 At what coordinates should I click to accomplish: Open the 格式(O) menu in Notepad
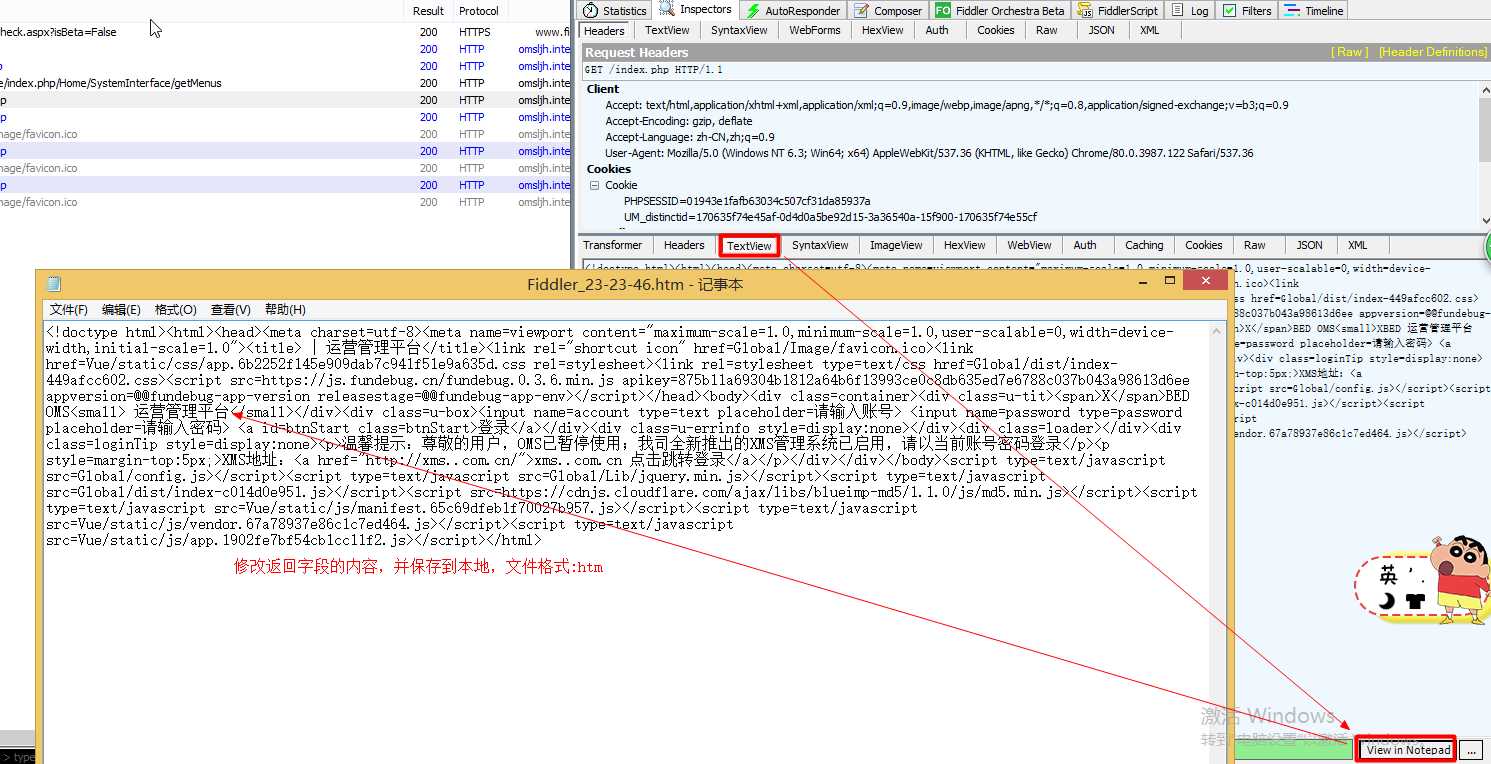pos(175,310)
